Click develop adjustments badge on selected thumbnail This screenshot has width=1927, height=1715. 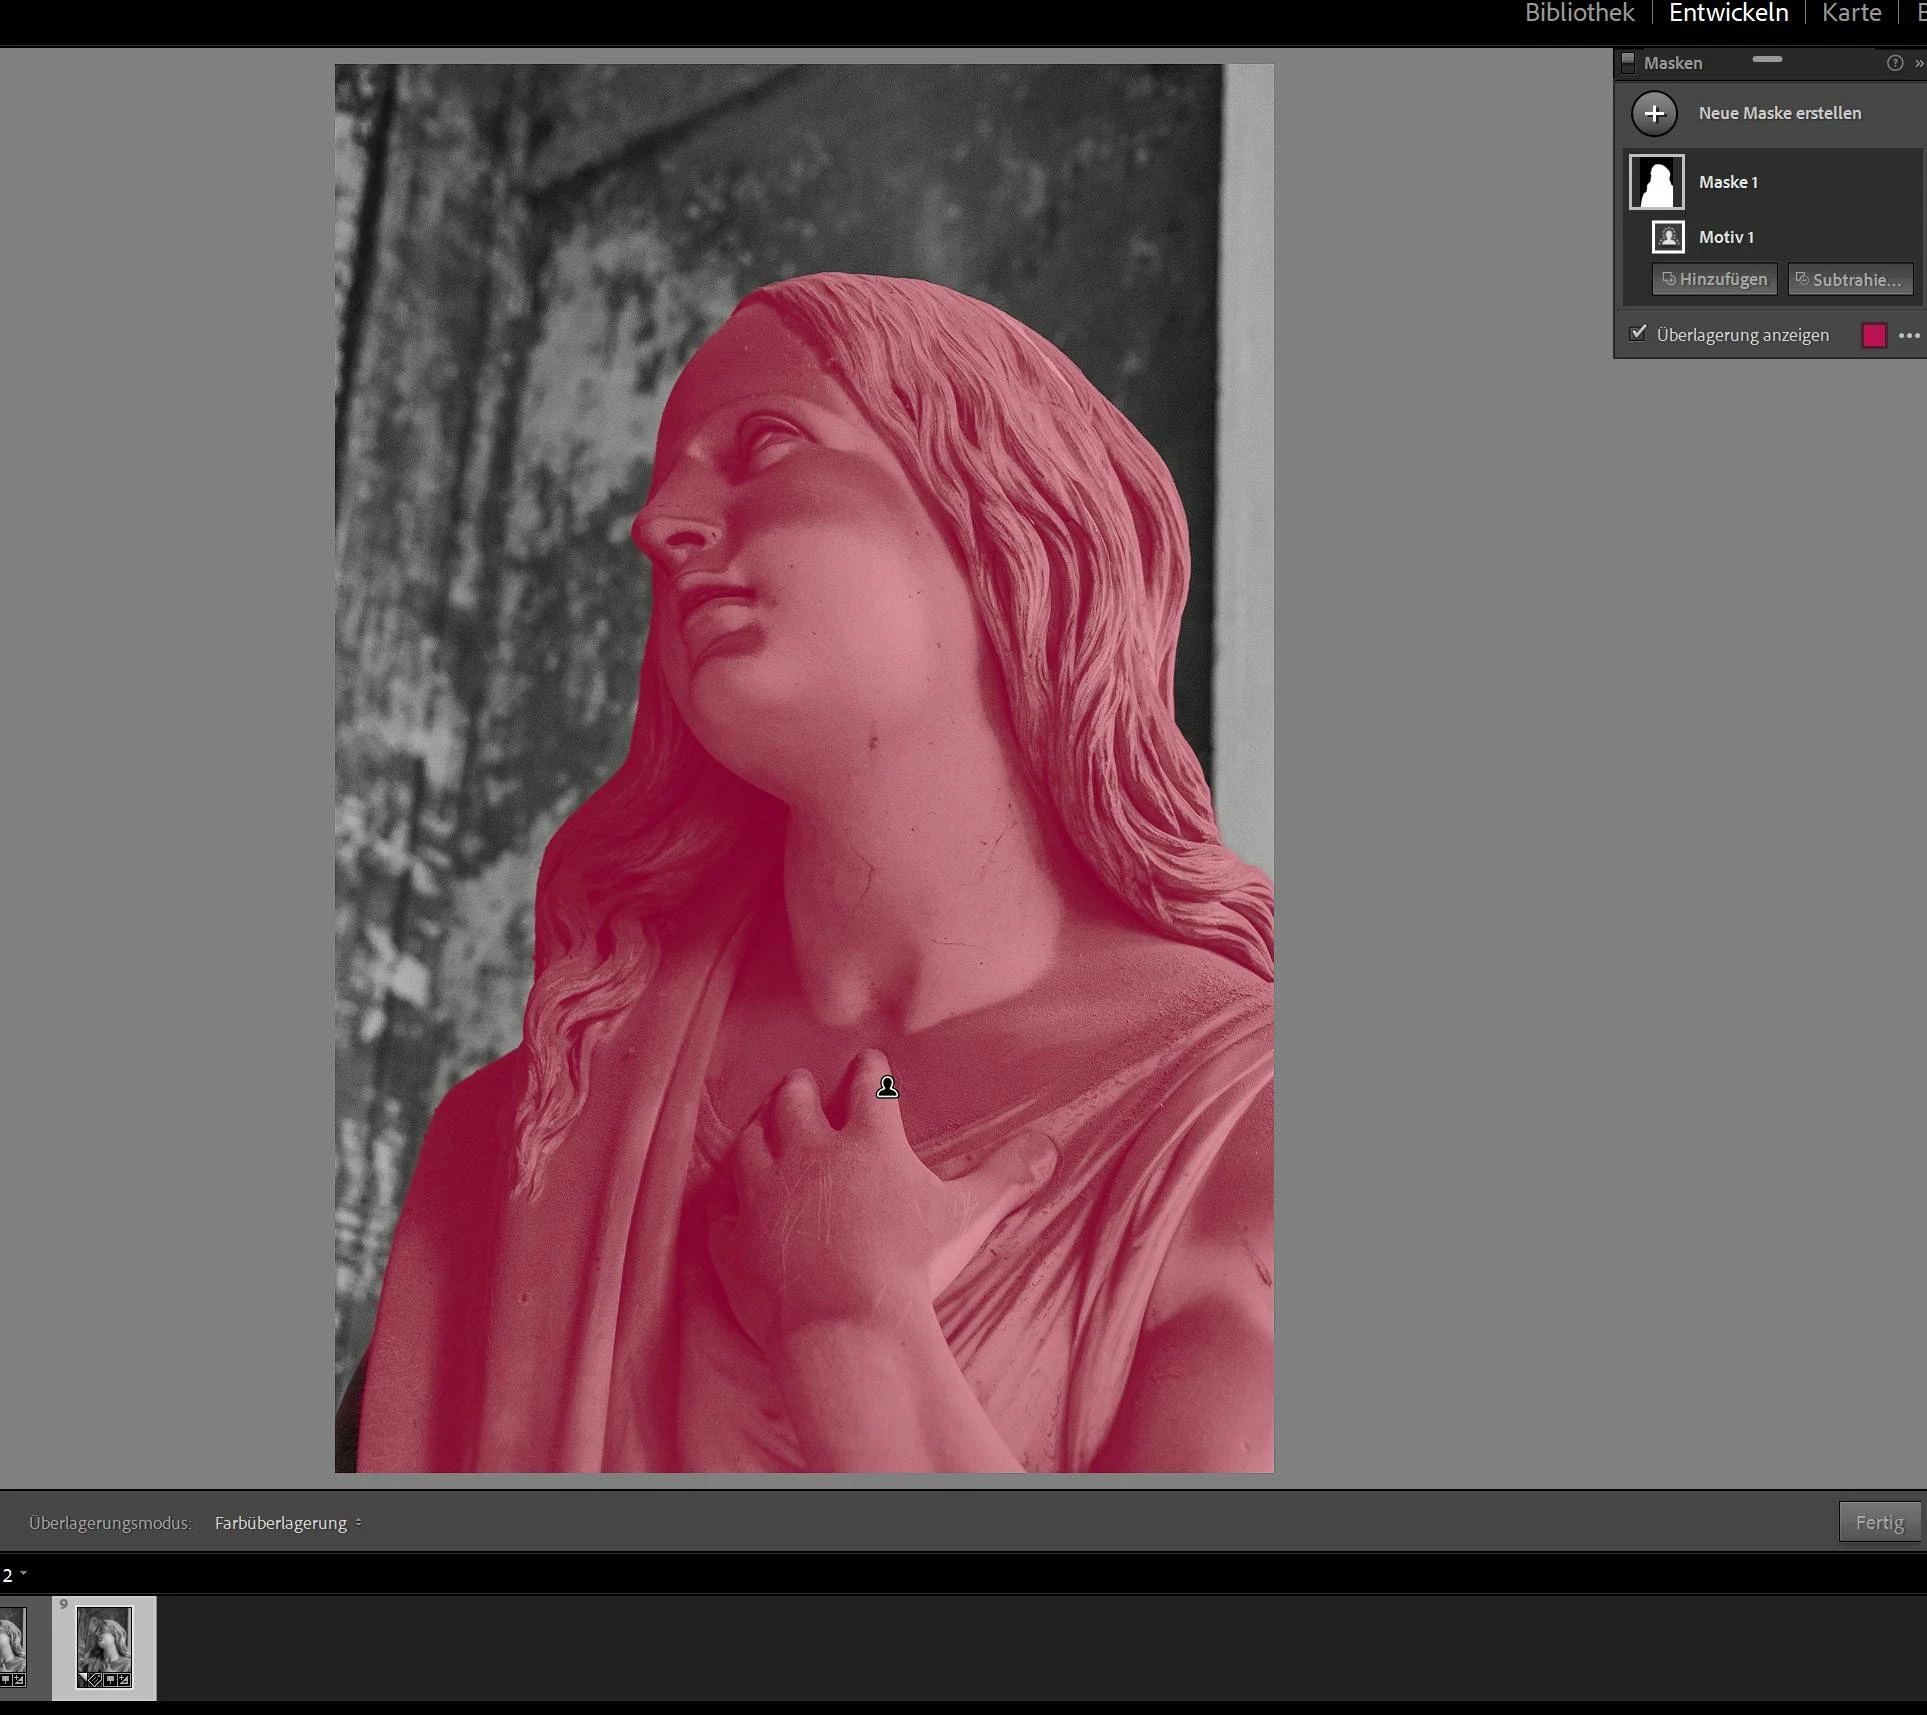(x=124, y=1680)
